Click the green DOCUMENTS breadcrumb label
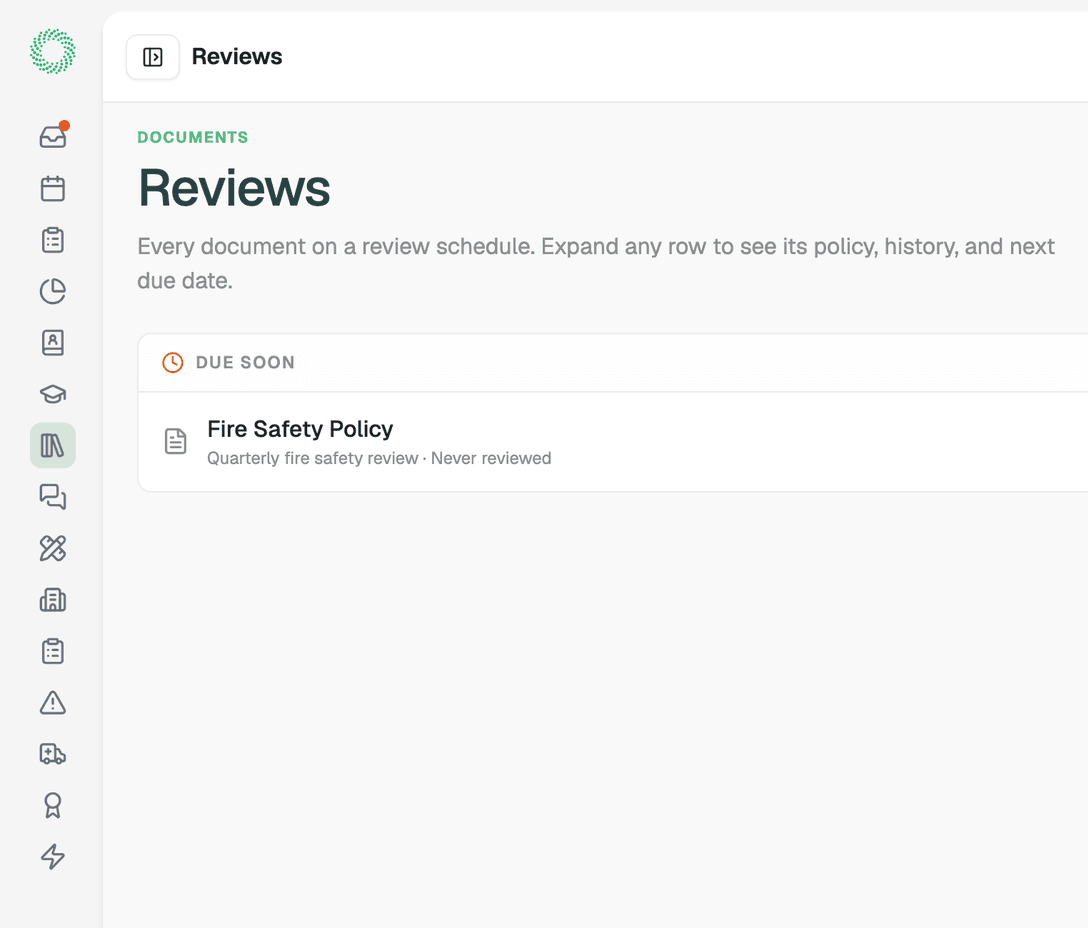The image size is (1088, 928). pyautogui.click(x=192, y=137)
